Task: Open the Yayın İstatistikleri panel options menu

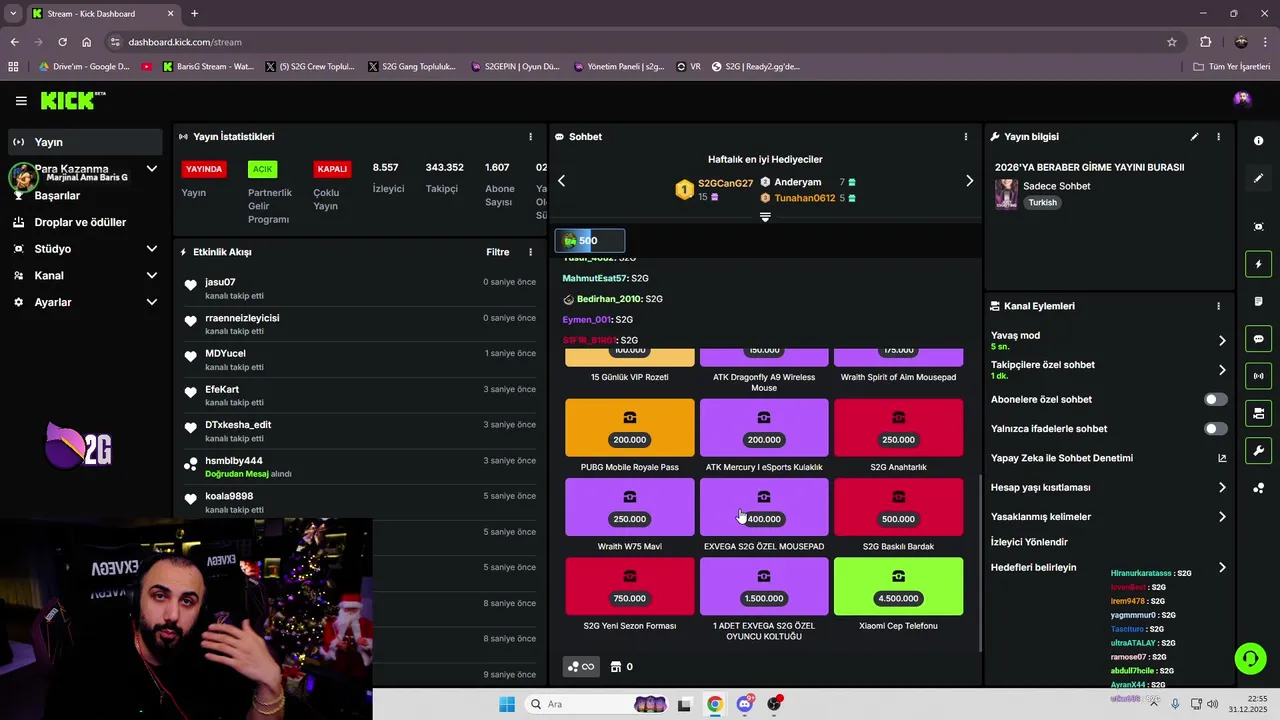Action: 530,136
